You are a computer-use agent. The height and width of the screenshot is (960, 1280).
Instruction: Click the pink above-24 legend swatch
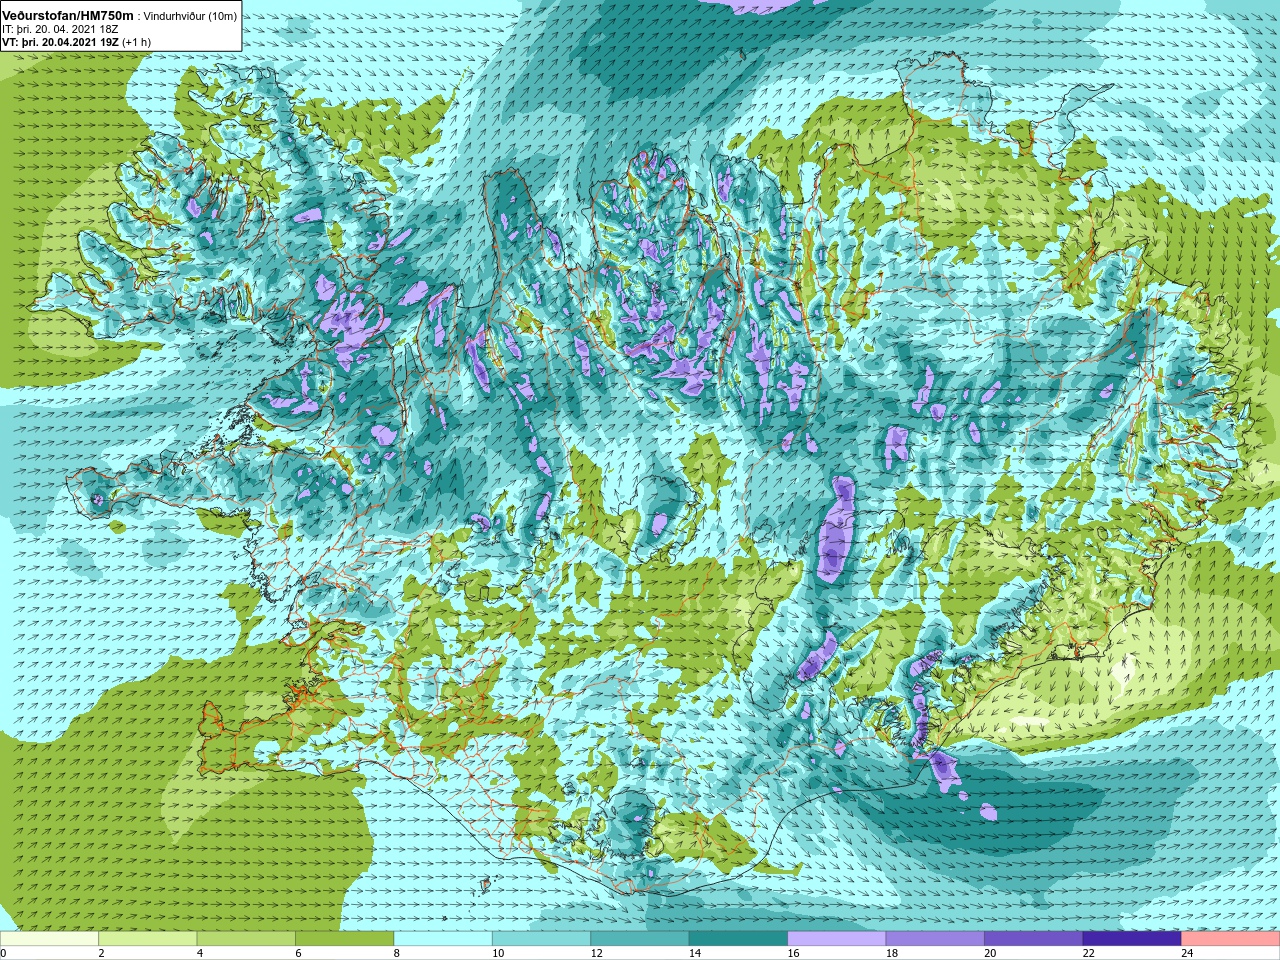tap(1230, 939)
